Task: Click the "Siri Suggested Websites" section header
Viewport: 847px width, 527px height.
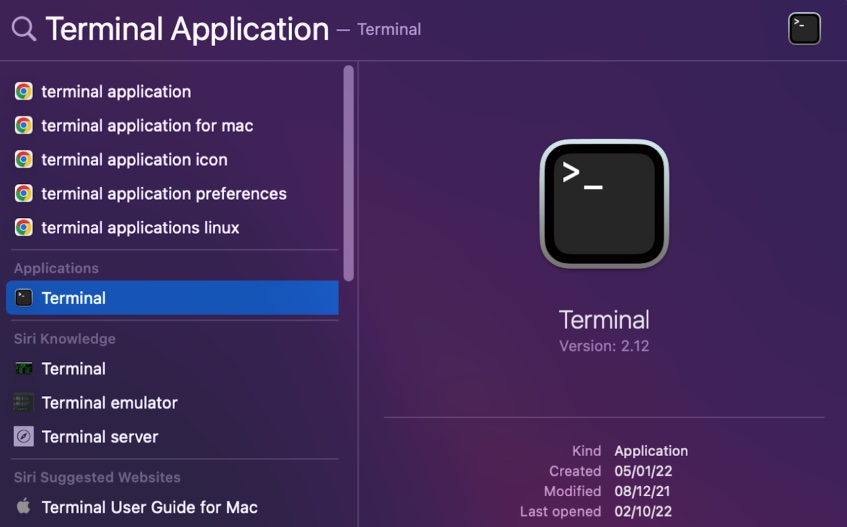Action: (x=97, y=477)
